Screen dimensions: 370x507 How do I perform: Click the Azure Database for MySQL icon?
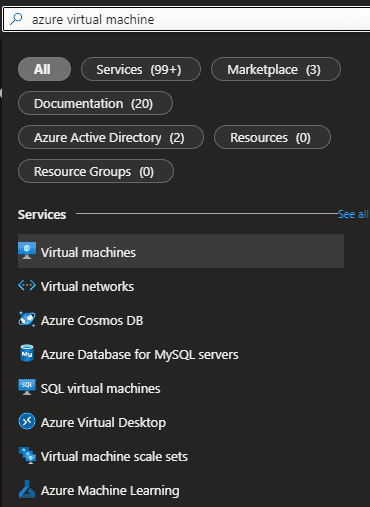click(x=27, y=353)
